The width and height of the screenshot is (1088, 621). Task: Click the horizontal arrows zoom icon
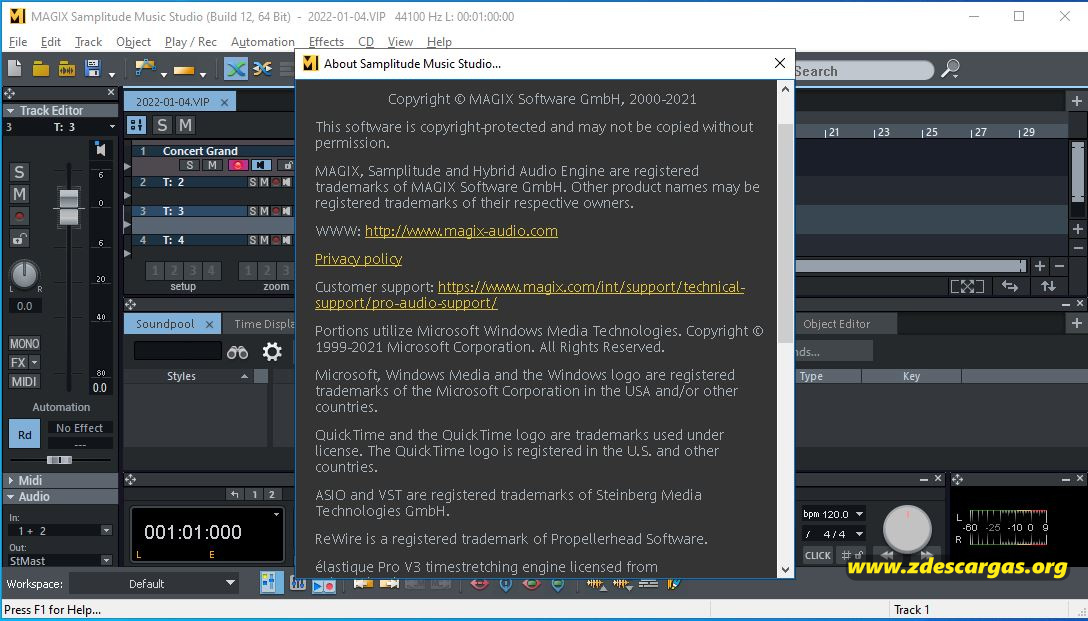click(x=1010, y=286)
